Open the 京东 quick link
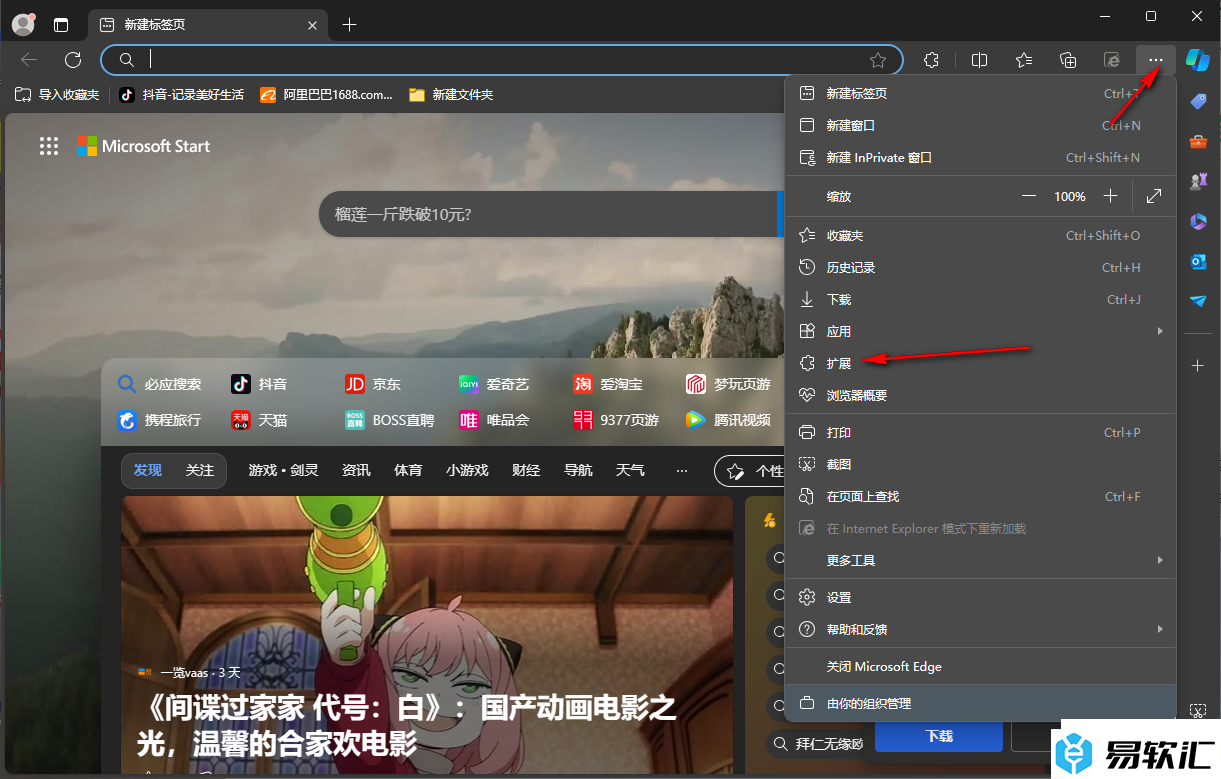 (373, 384)
